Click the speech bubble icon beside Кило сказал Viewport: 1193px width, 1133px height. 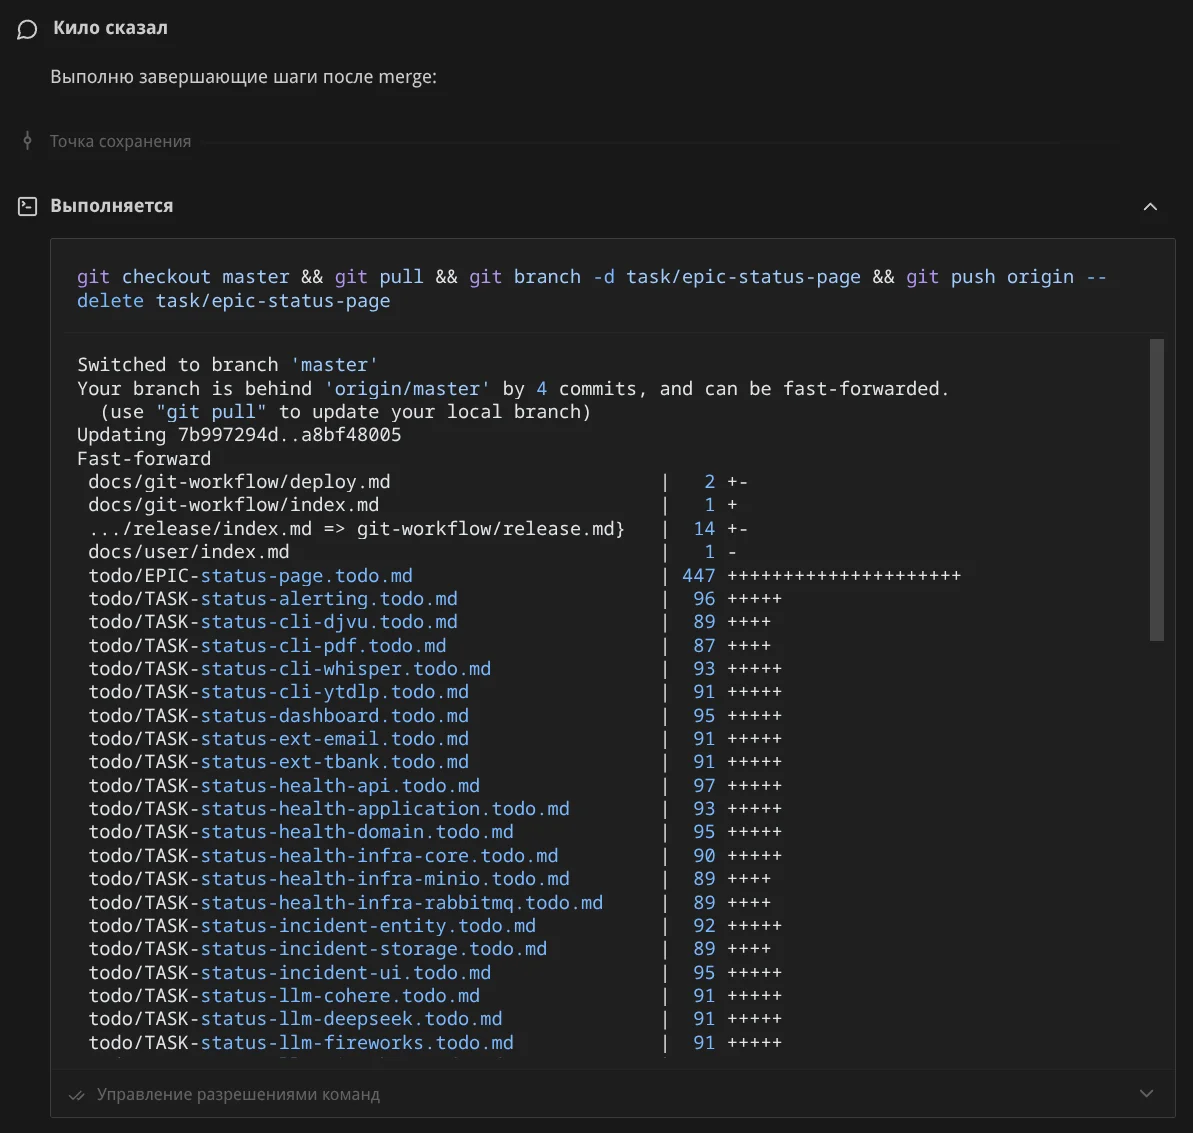tap(27, 29)
